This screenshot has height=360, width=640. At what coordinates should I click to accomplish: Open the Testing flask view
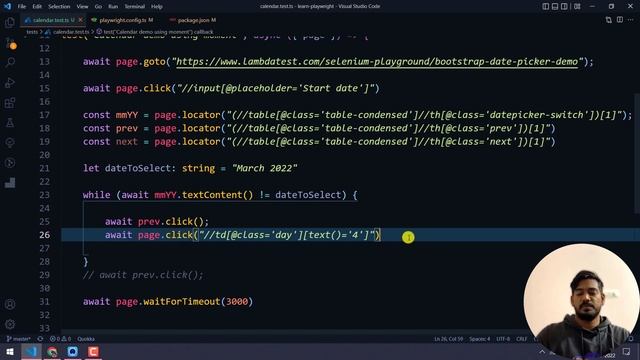(10, 122)
